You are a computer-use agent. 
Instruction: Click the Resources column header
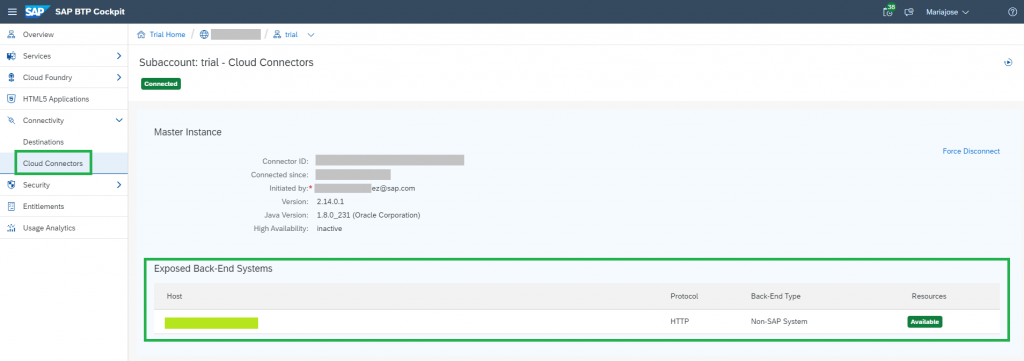[929, 296]
